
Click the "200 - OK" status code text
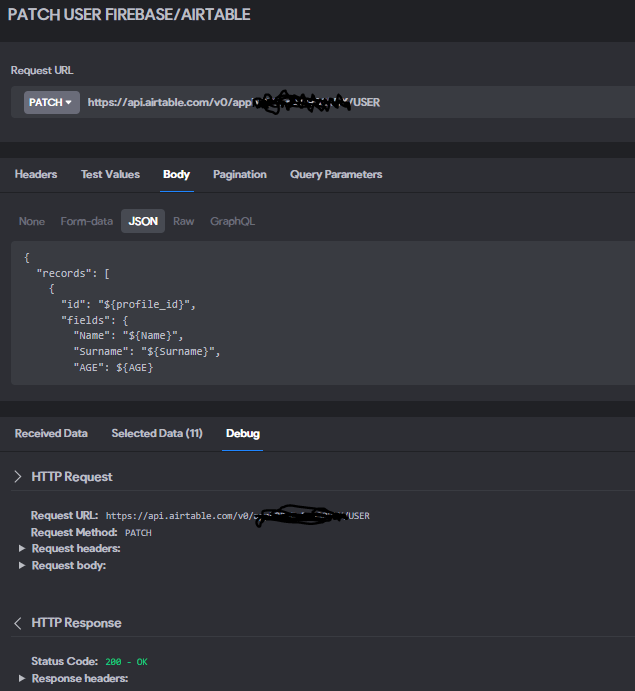[126, 661]
